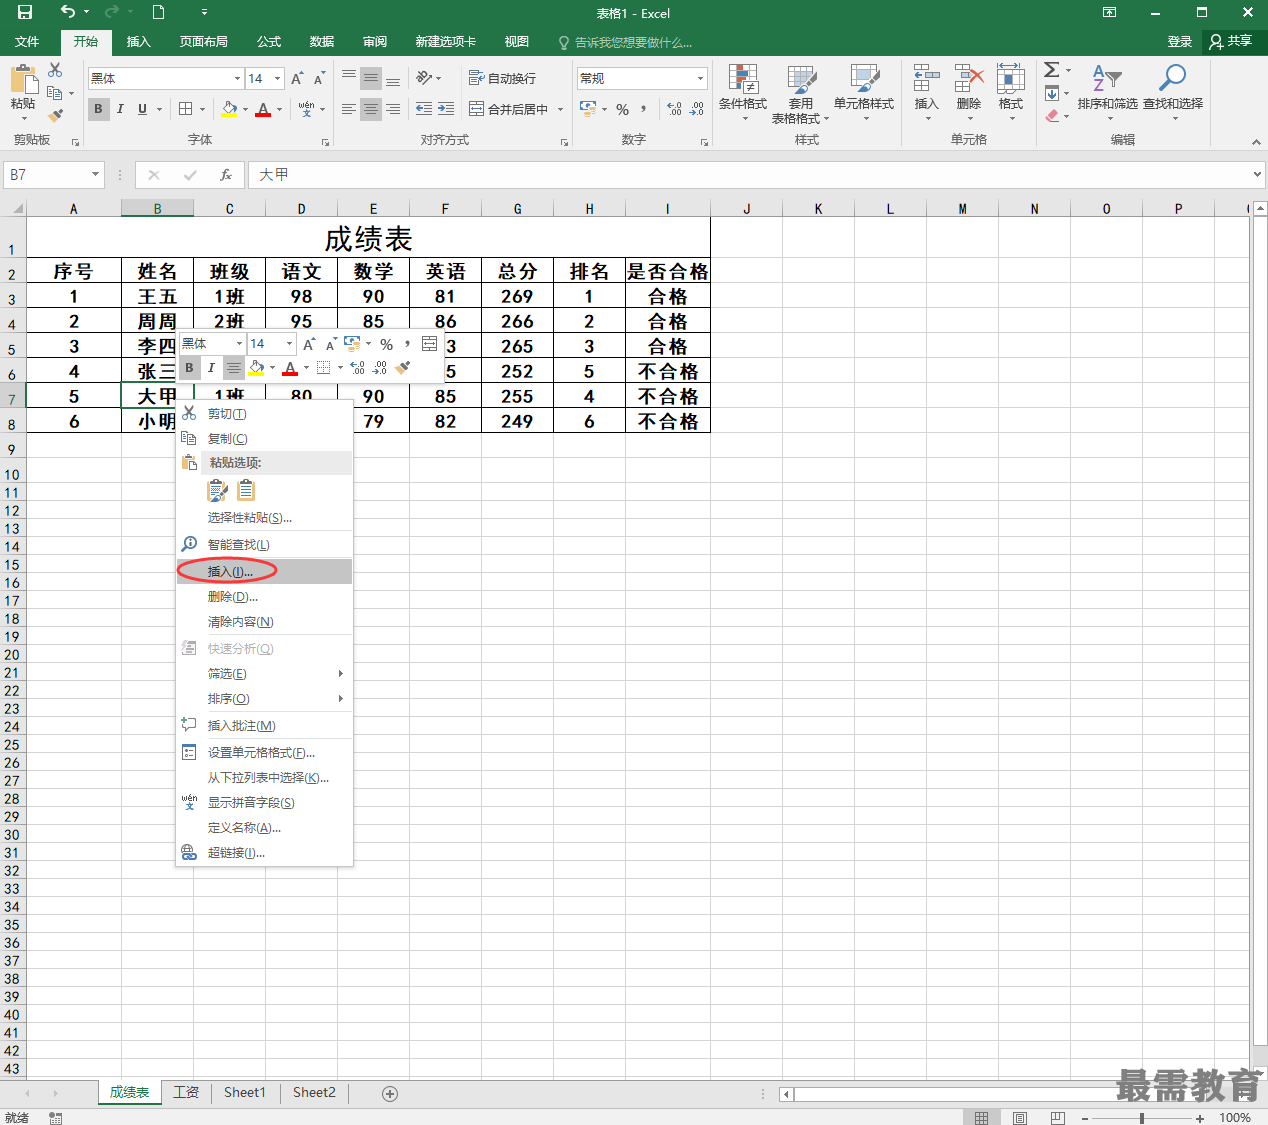Switch to the 工资 sheet tab
This screenshot has height=1125, width=1268.
pos(186,1092)
